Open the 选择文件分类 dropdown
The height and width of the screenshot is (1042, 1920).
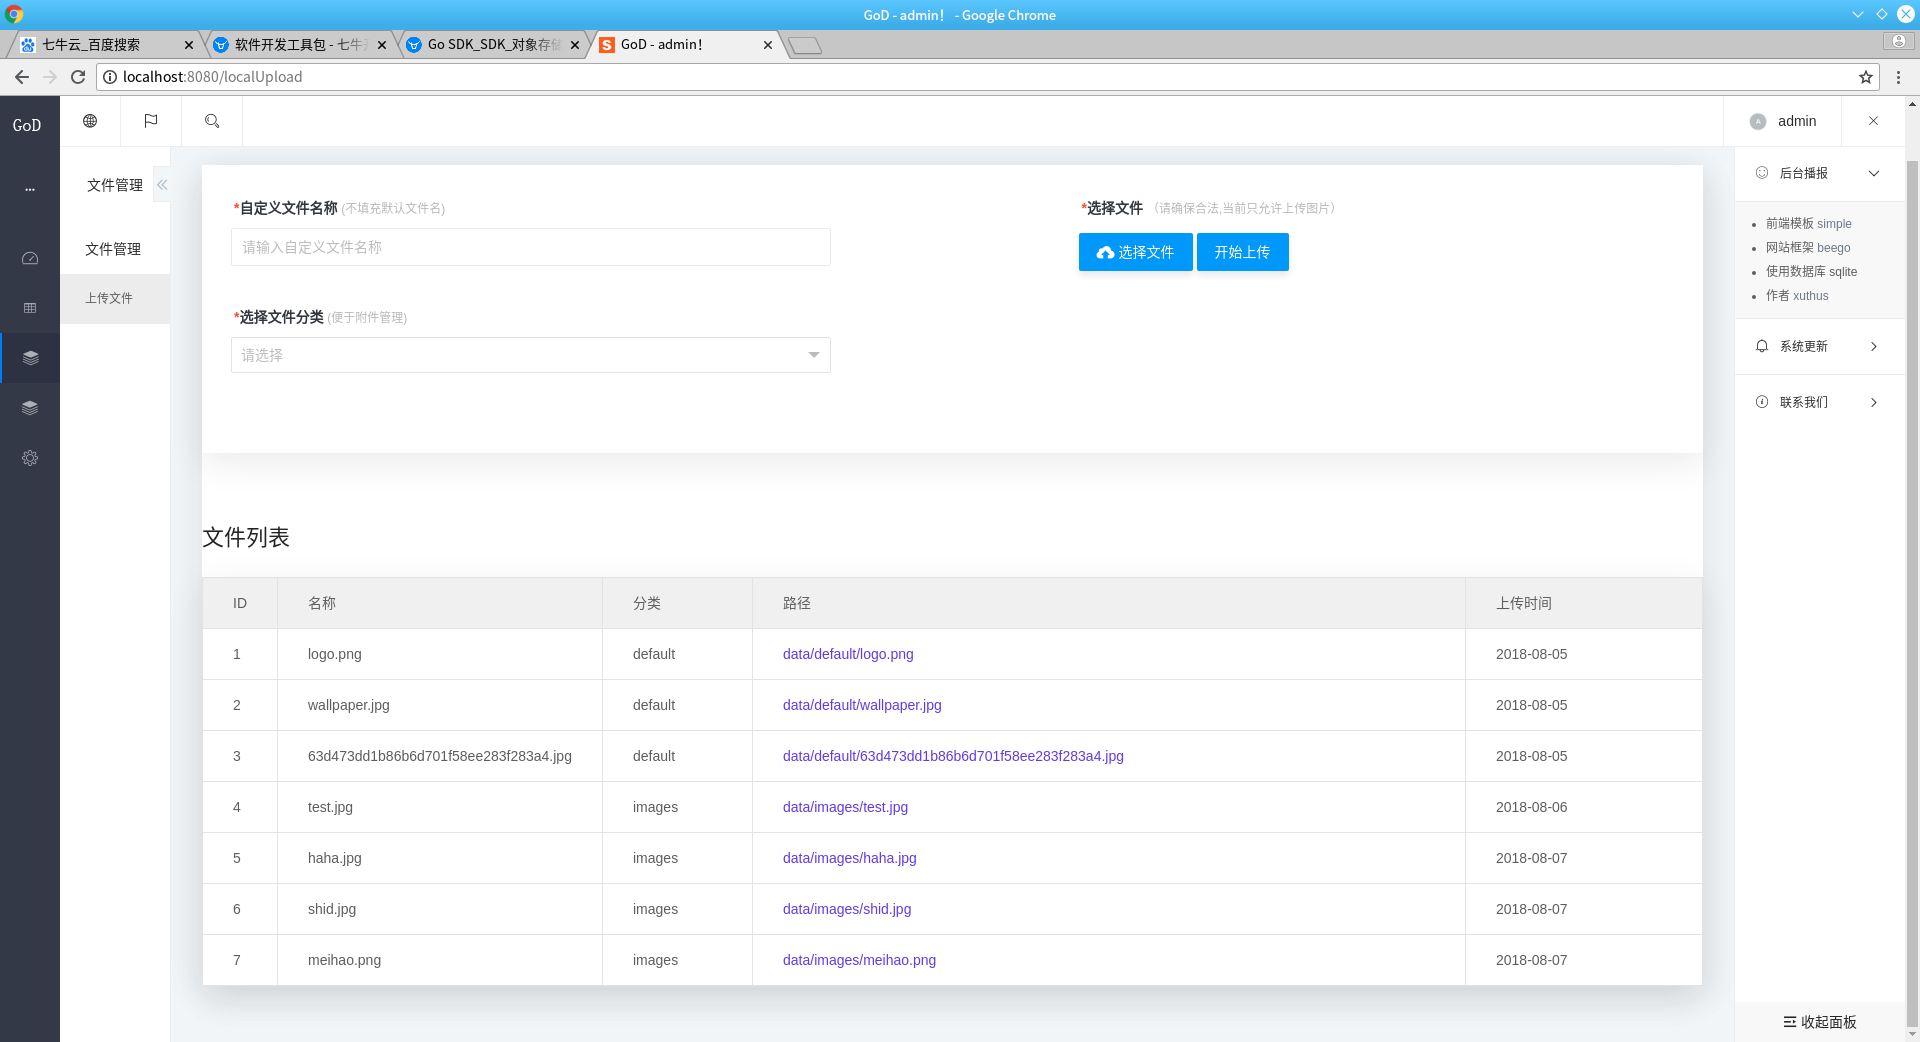click(531, 355)
